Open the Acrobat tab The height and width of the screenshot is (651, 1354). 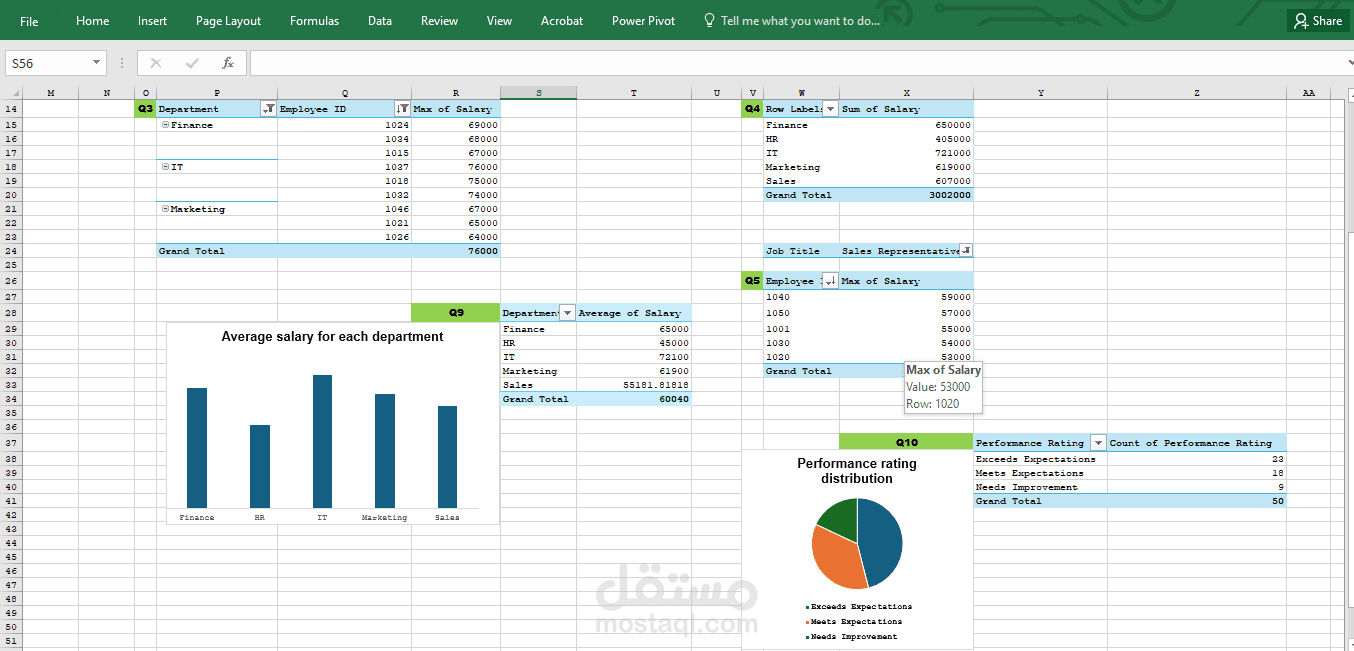(x=562, y=20)
